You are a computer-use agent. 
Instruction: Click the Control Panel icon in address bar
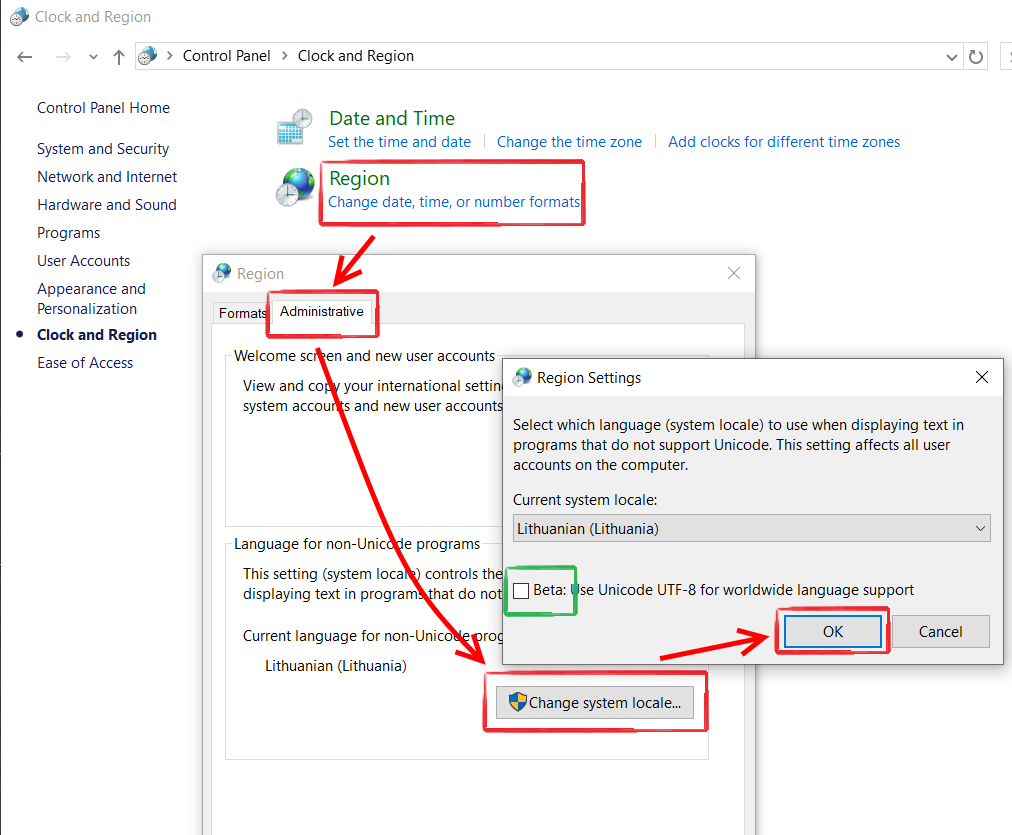(148, 56)
